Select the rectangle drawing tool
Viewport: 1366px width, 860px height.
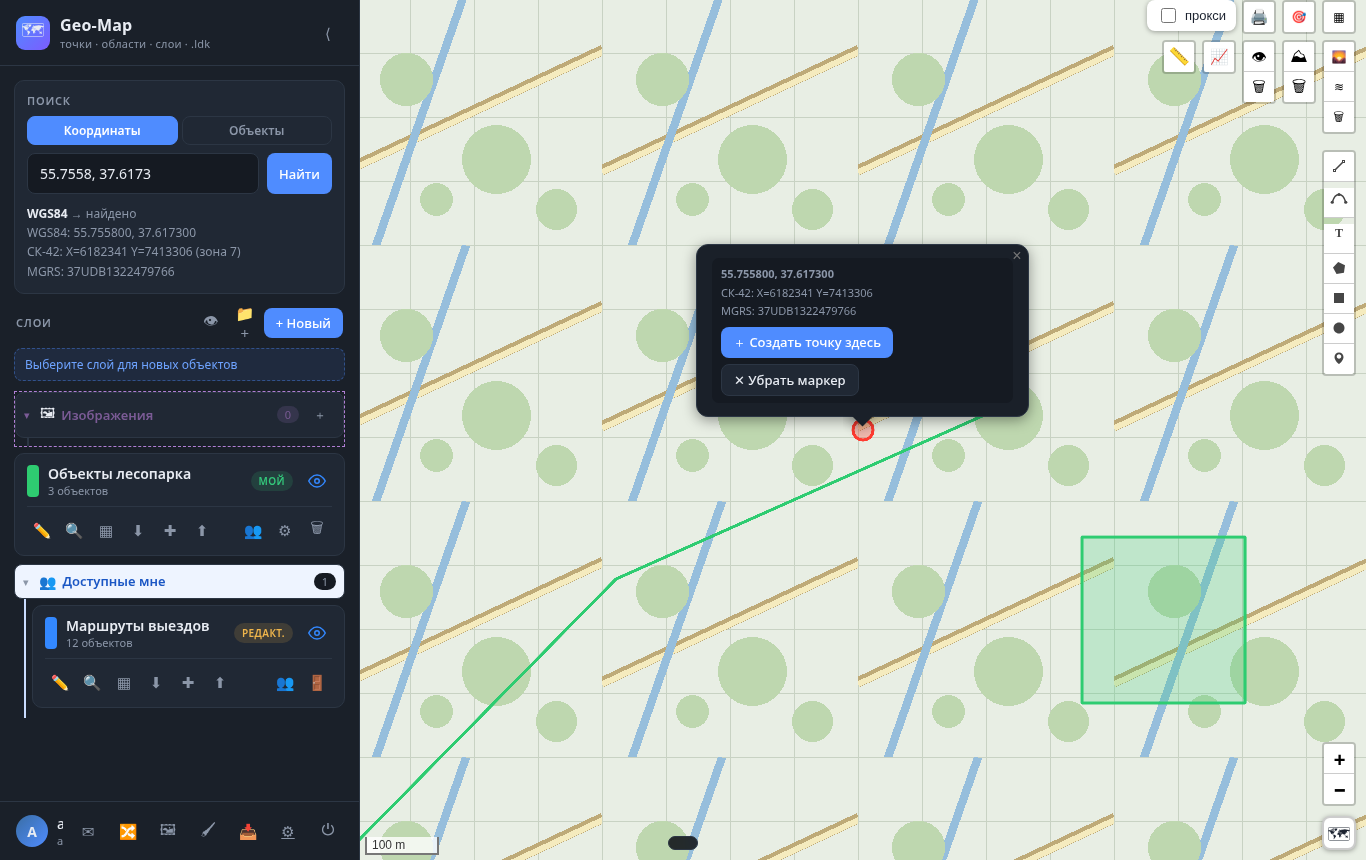pyautogui.click(x=1339, y=298)
